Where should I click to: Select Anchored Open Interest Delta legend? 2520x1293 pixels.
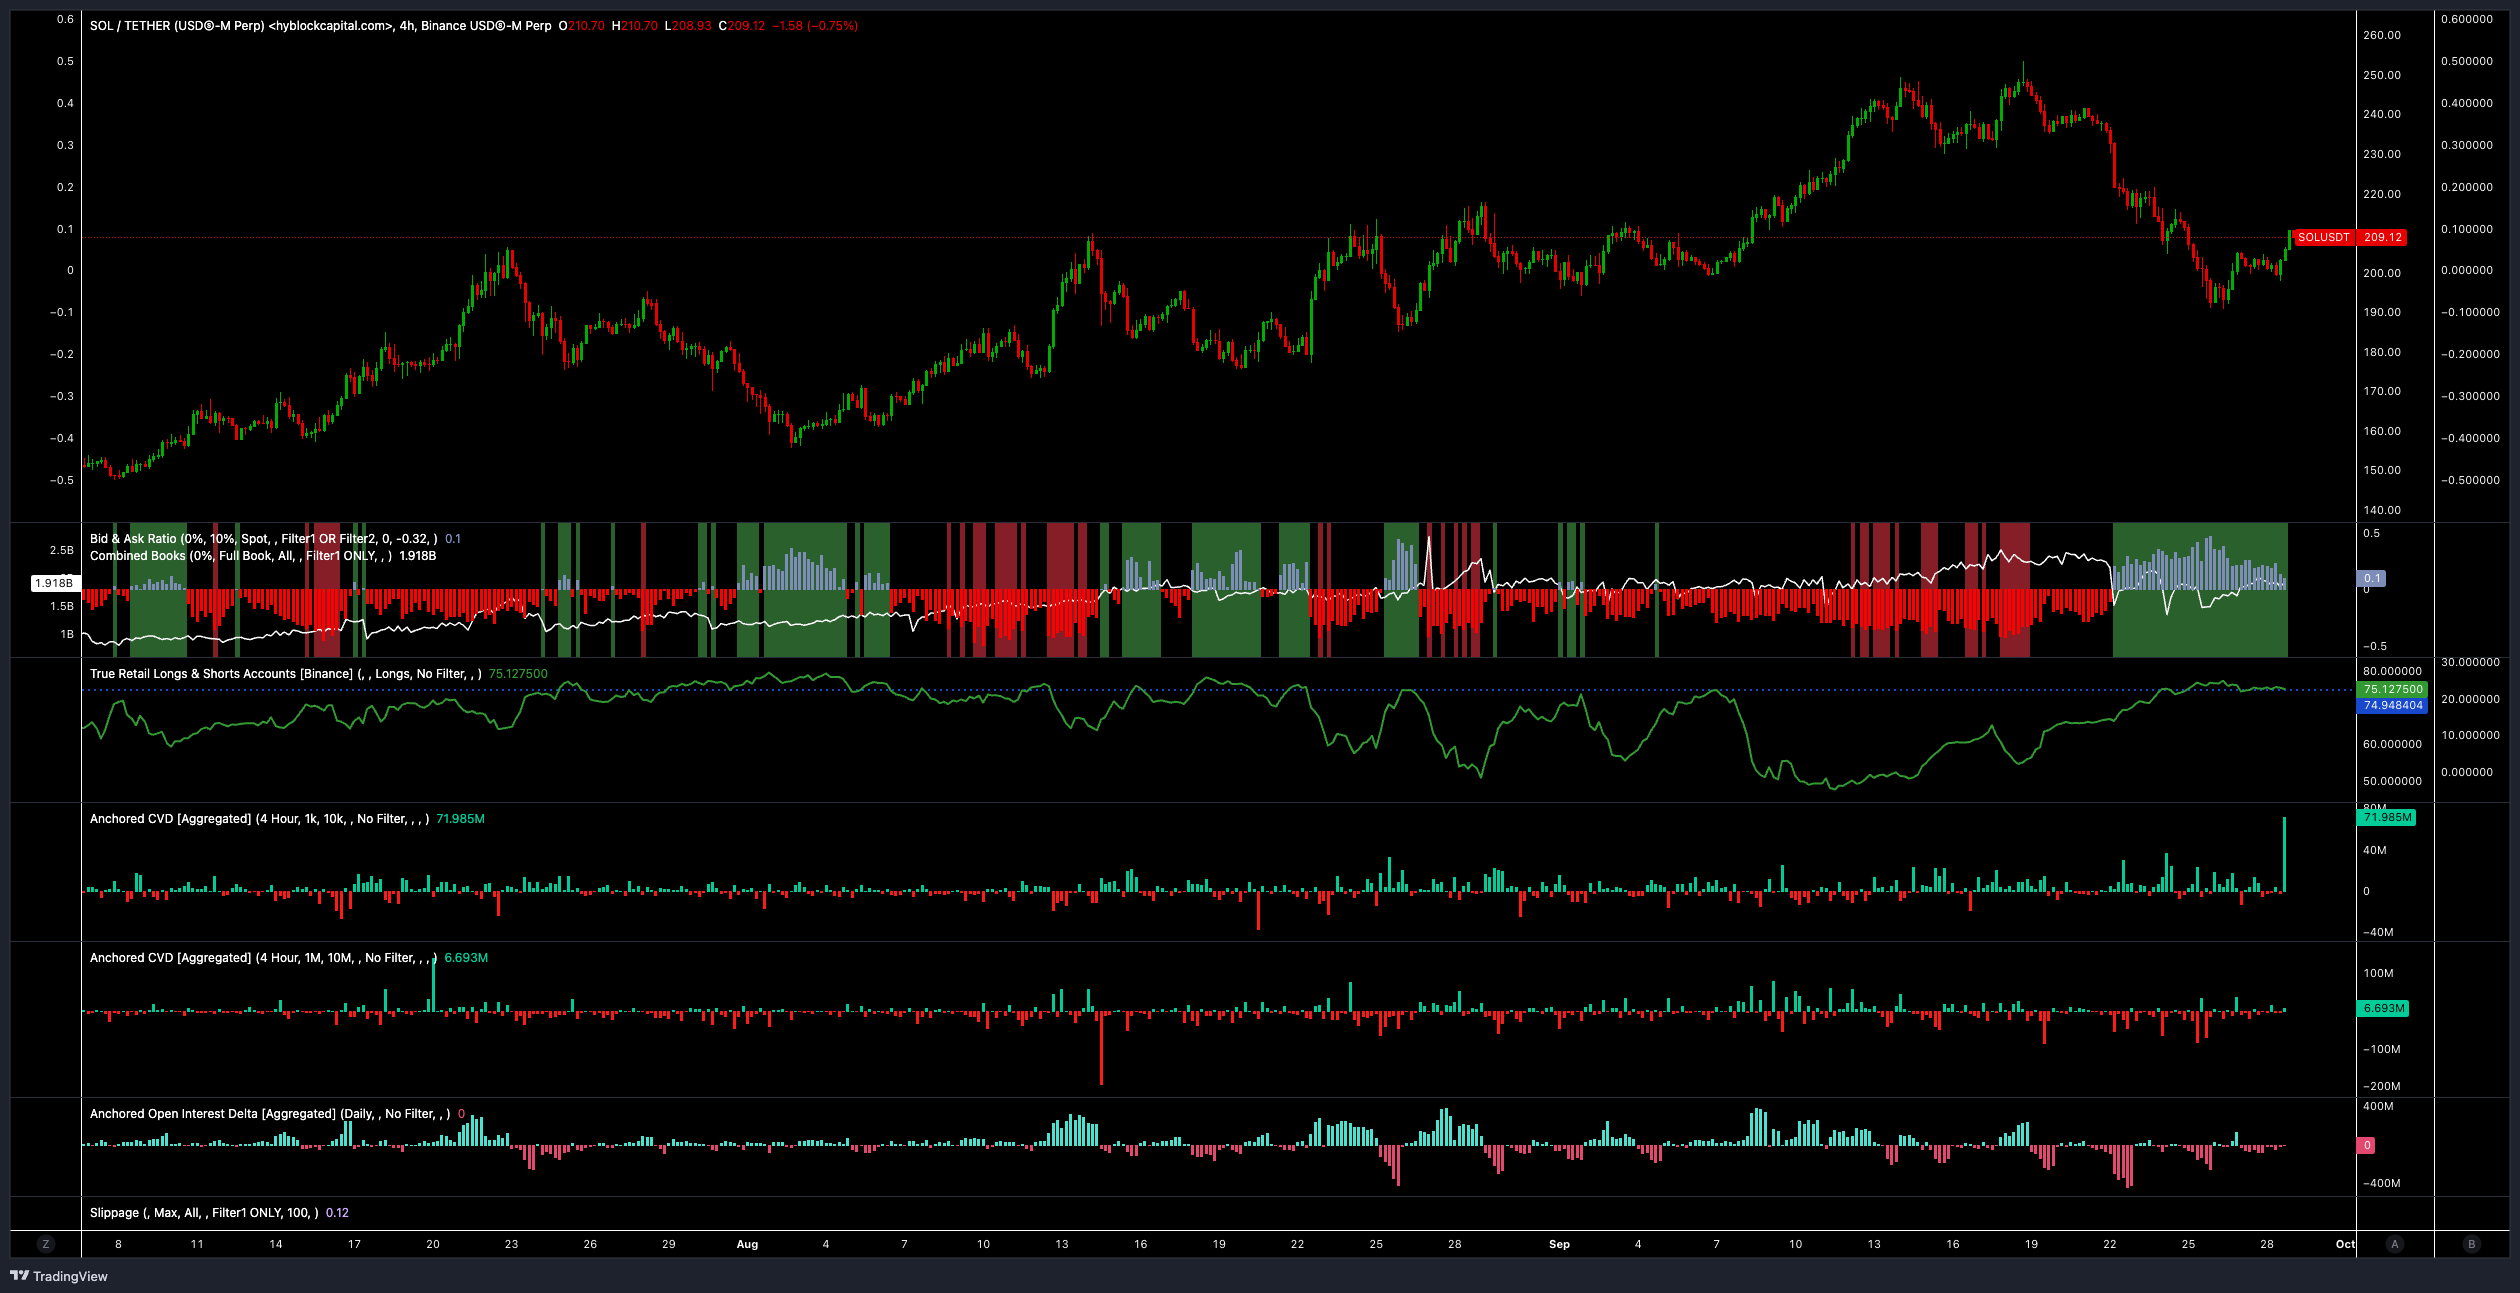(x=269, y=1114)
